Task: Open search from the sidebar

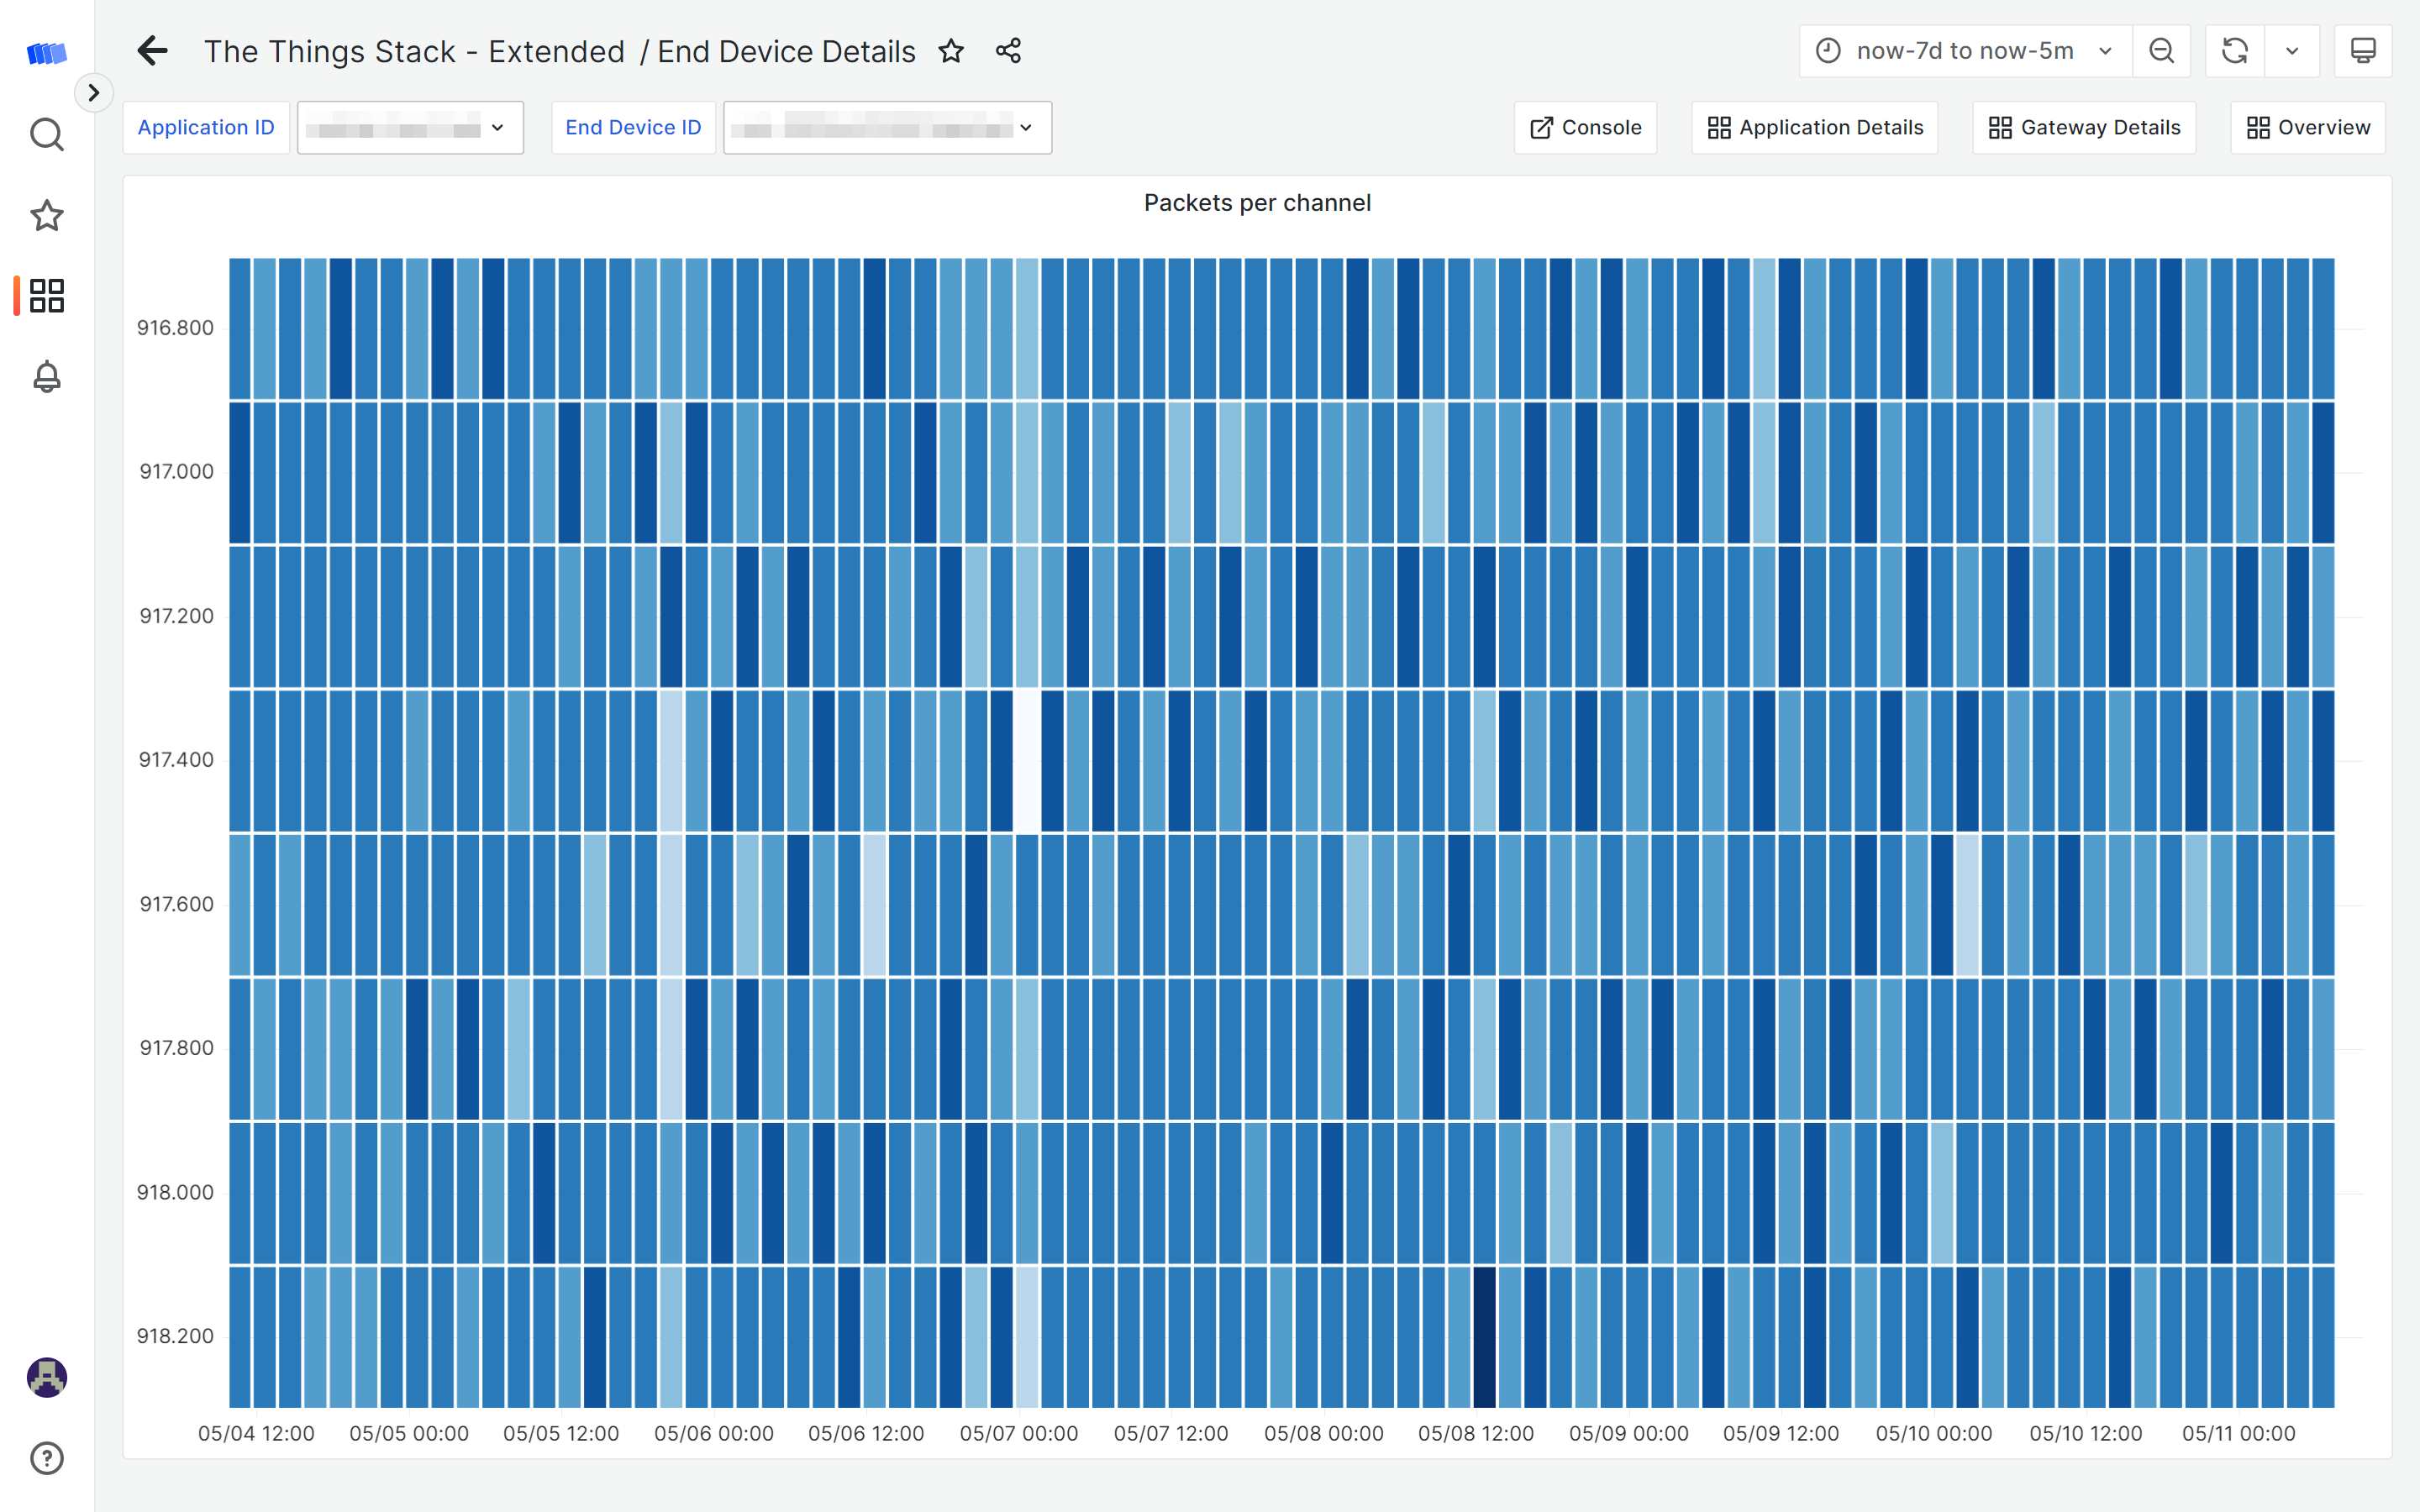Action: (47, 134)
